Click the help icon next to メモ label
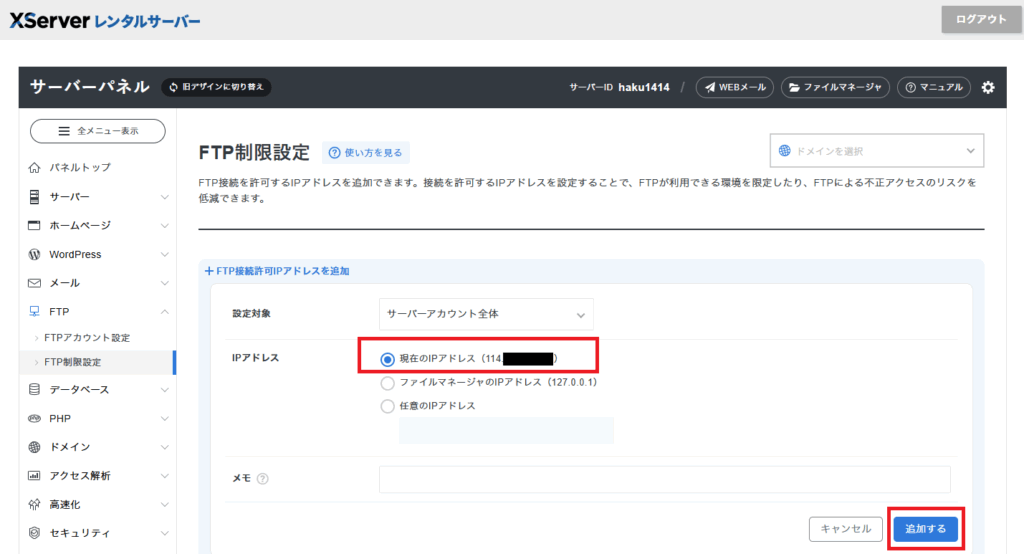Screen dimensions: 1024x554 coord(263,479)
